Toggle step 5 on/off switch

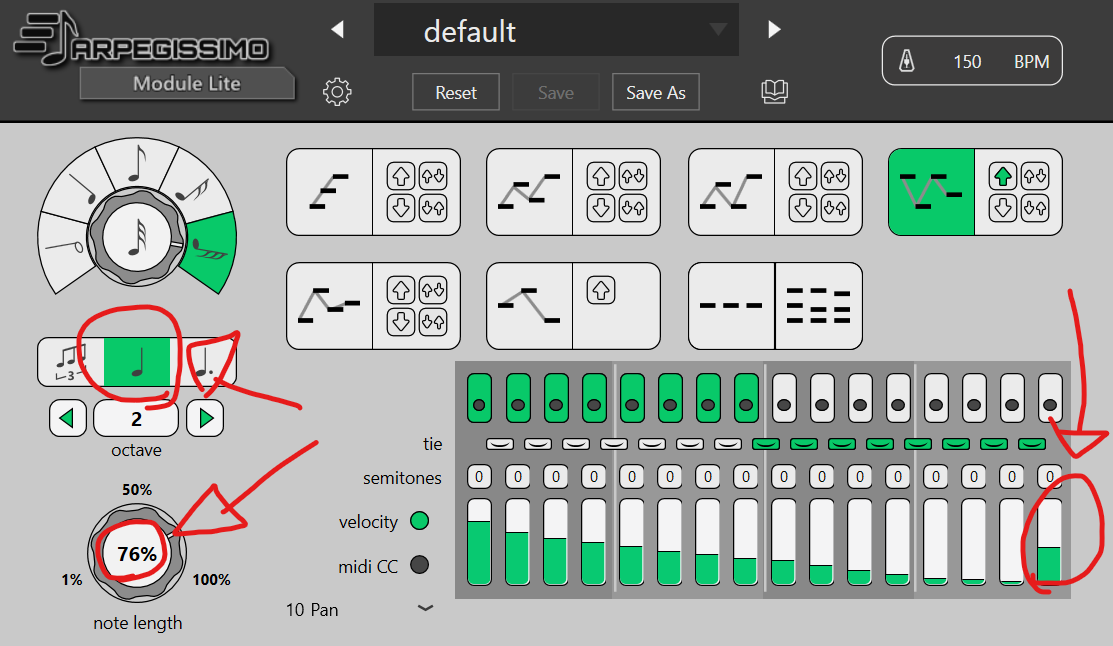(632, 398)
